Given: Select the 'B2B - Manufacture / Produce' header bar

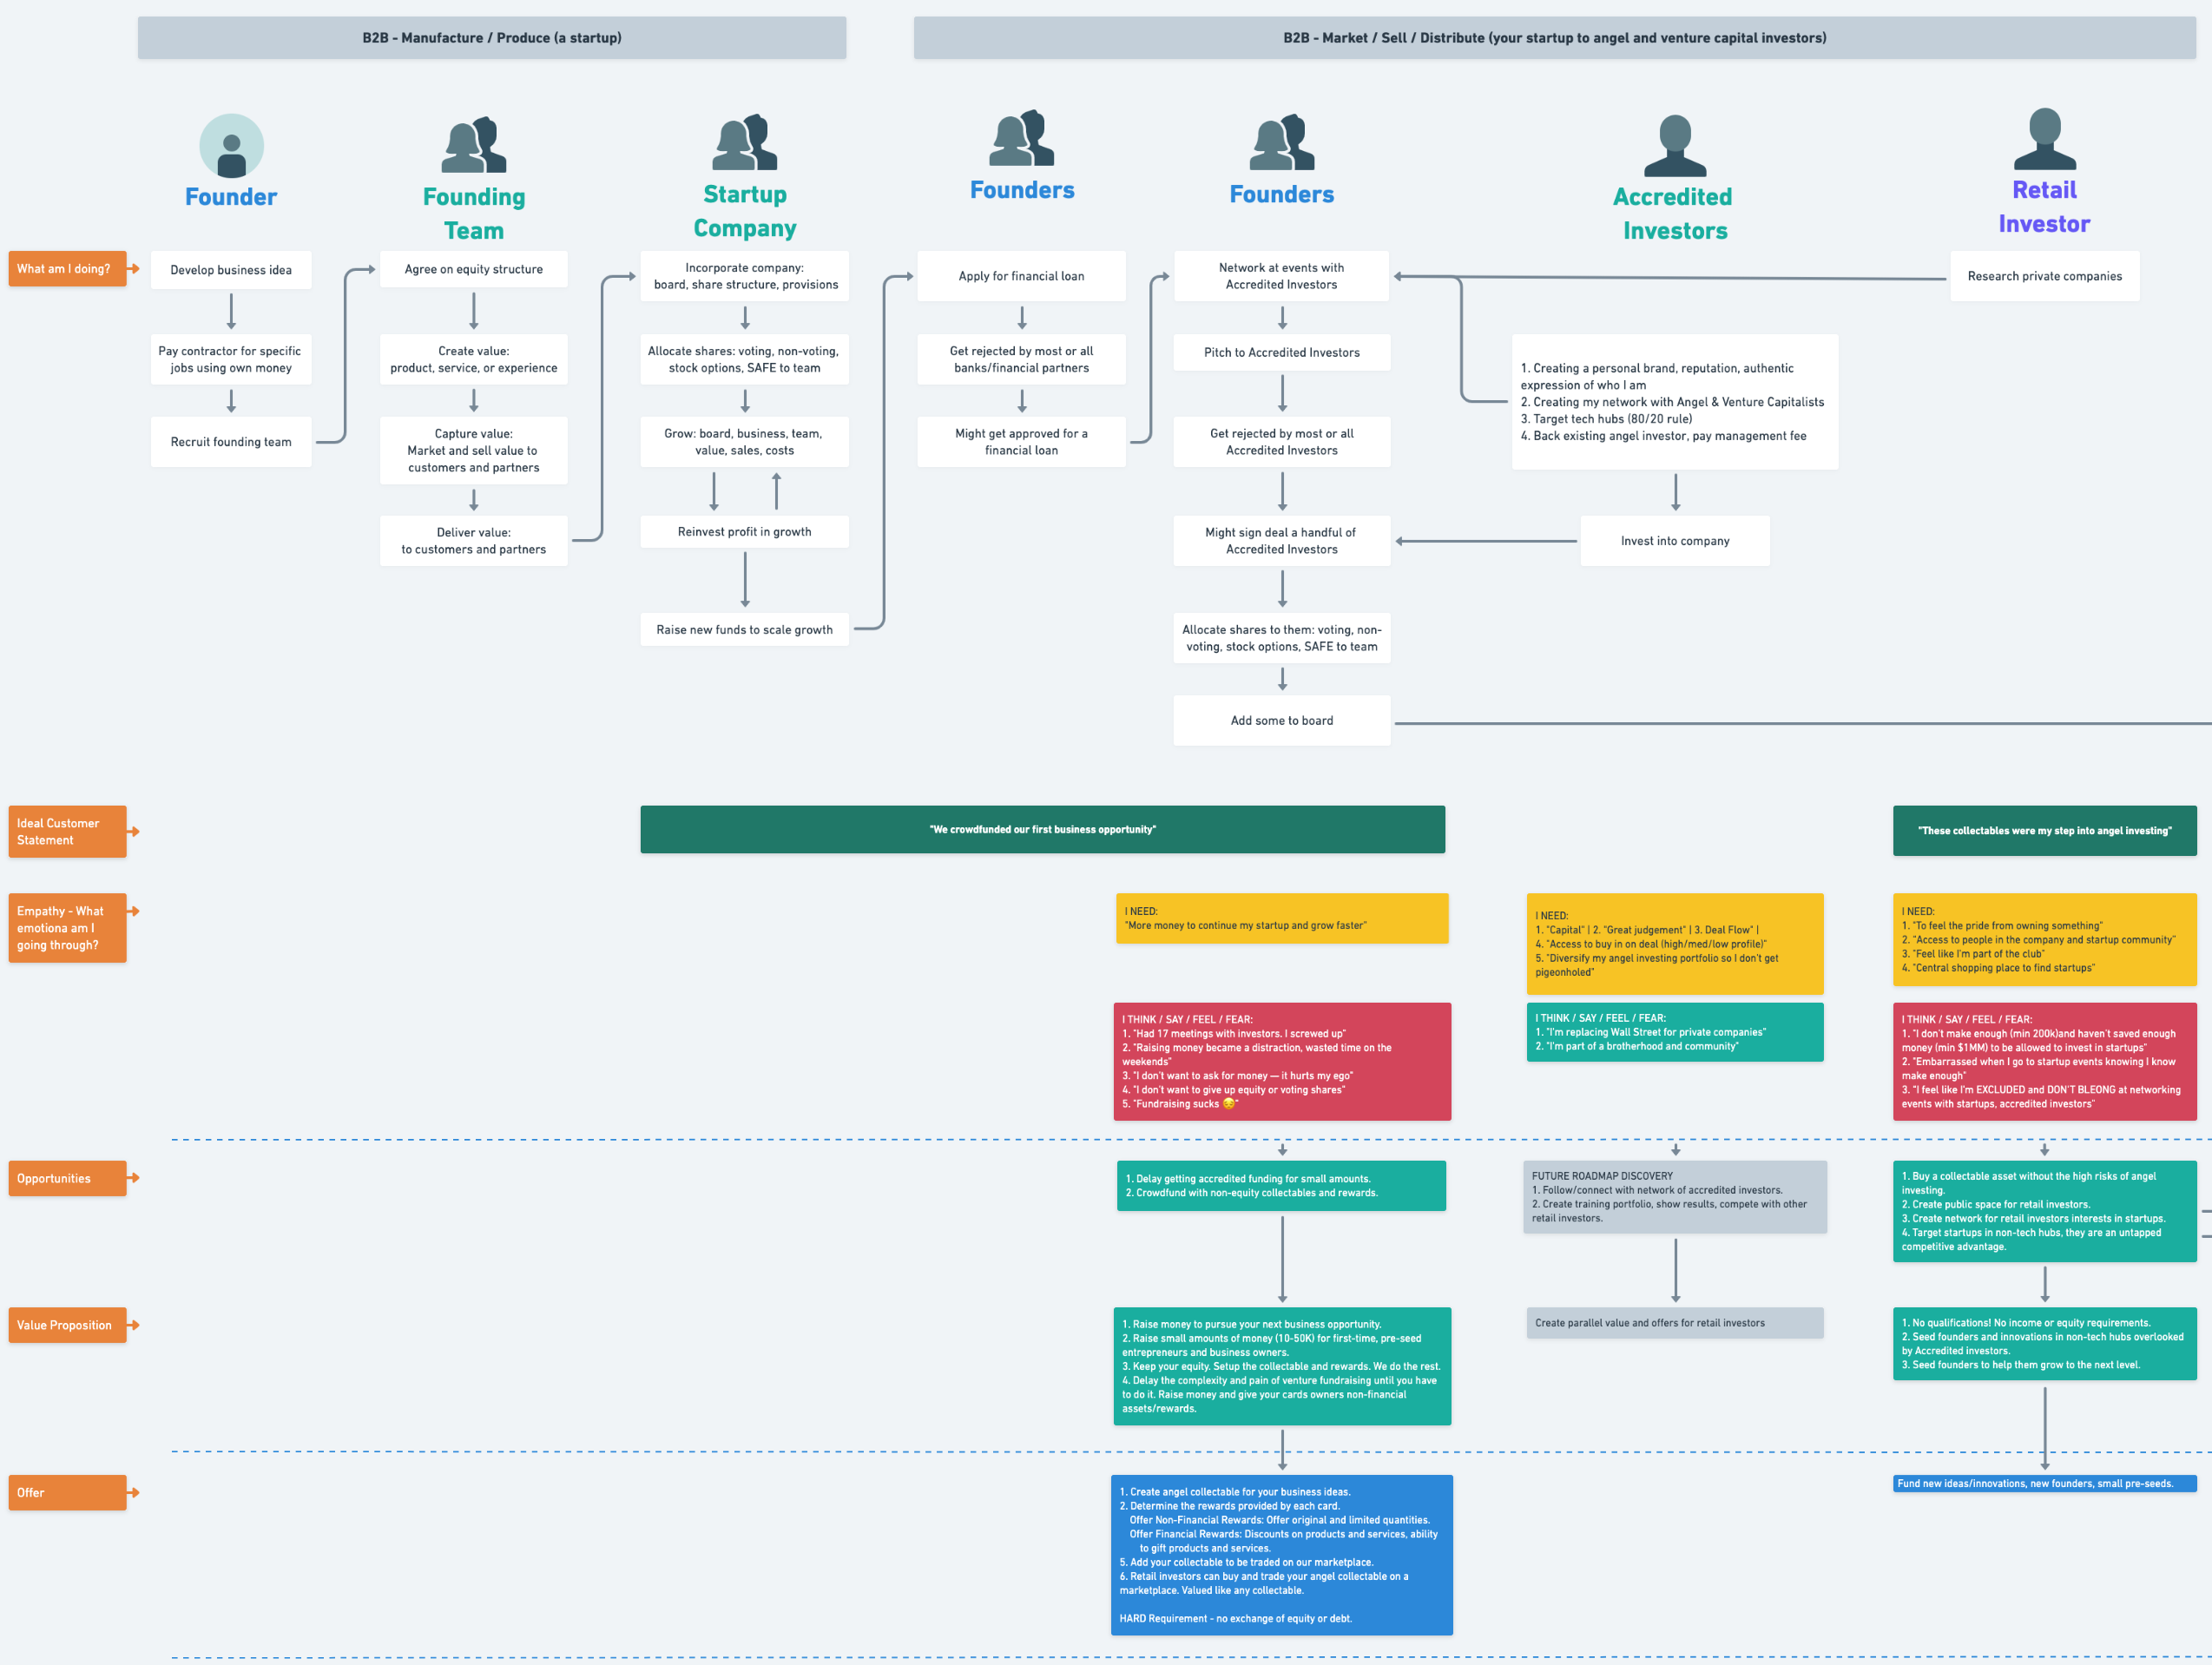Looking at the screenshot, I should [x=491, y=37].
